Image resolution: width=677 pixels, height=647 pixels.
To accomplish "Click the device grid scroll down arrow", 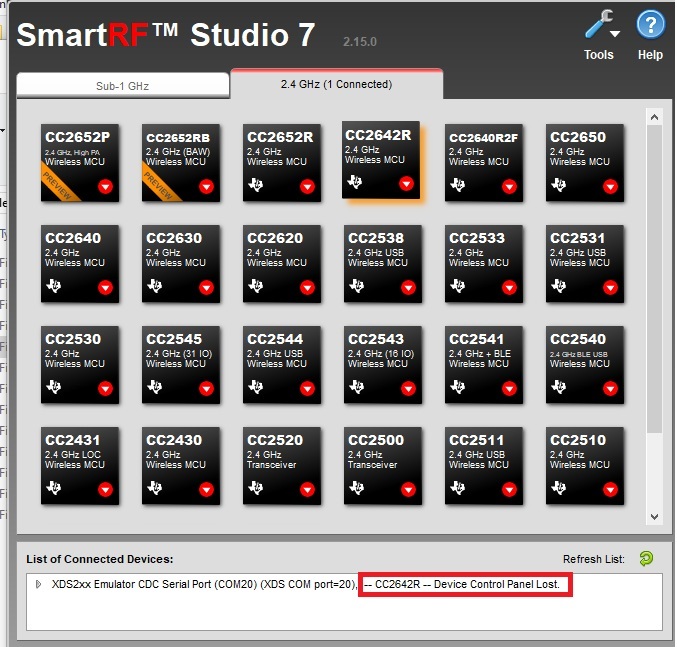I will [655, 517].
